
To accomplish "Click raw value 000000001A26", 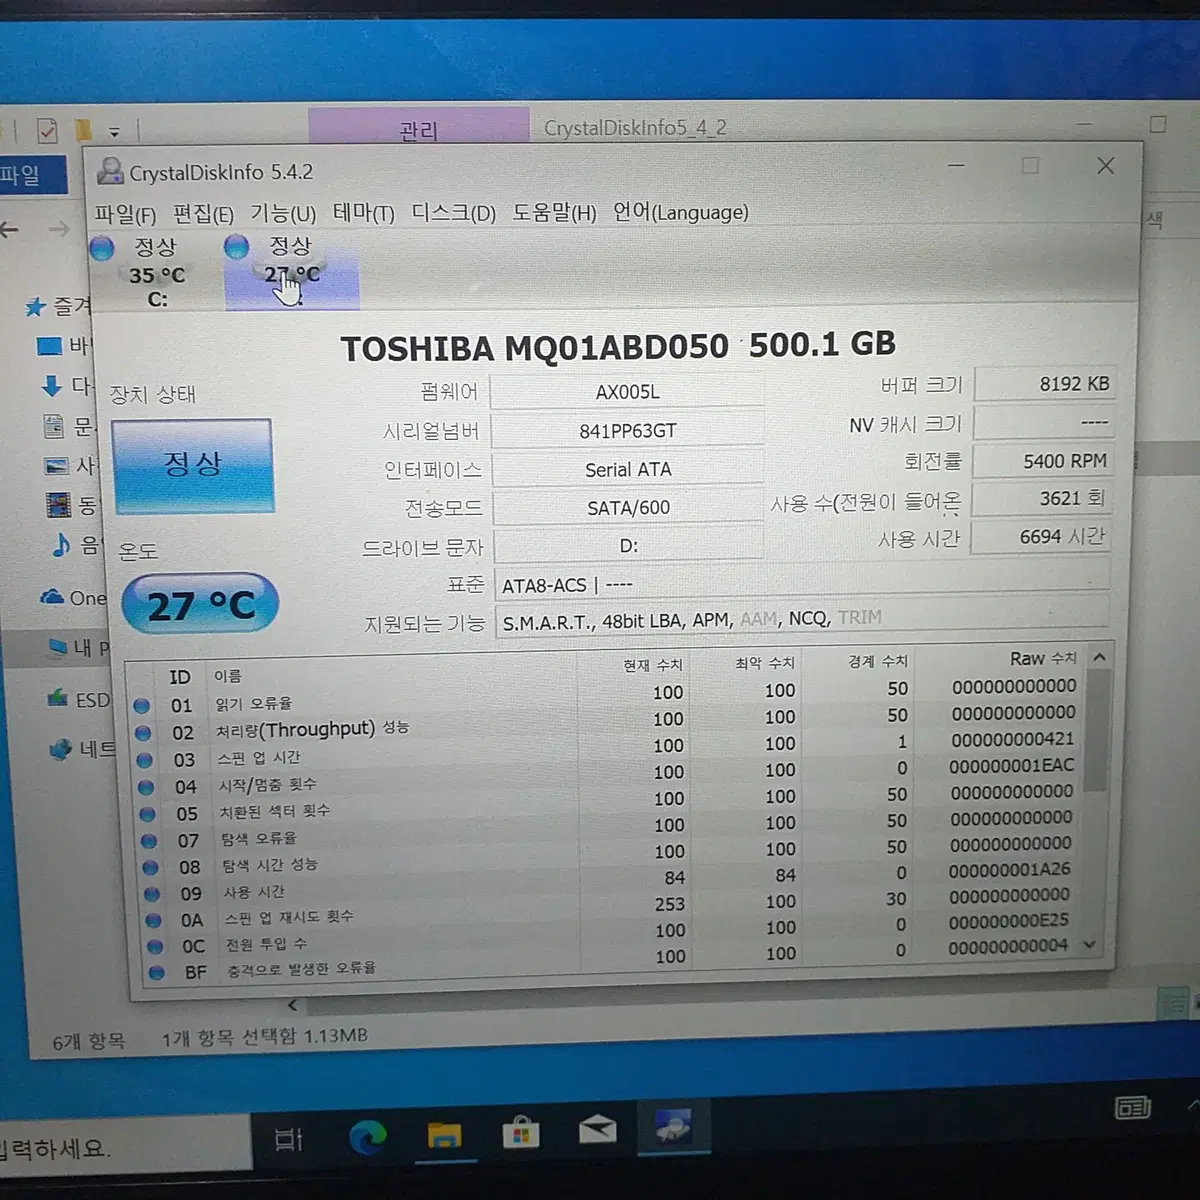I will pos(1010,869).
